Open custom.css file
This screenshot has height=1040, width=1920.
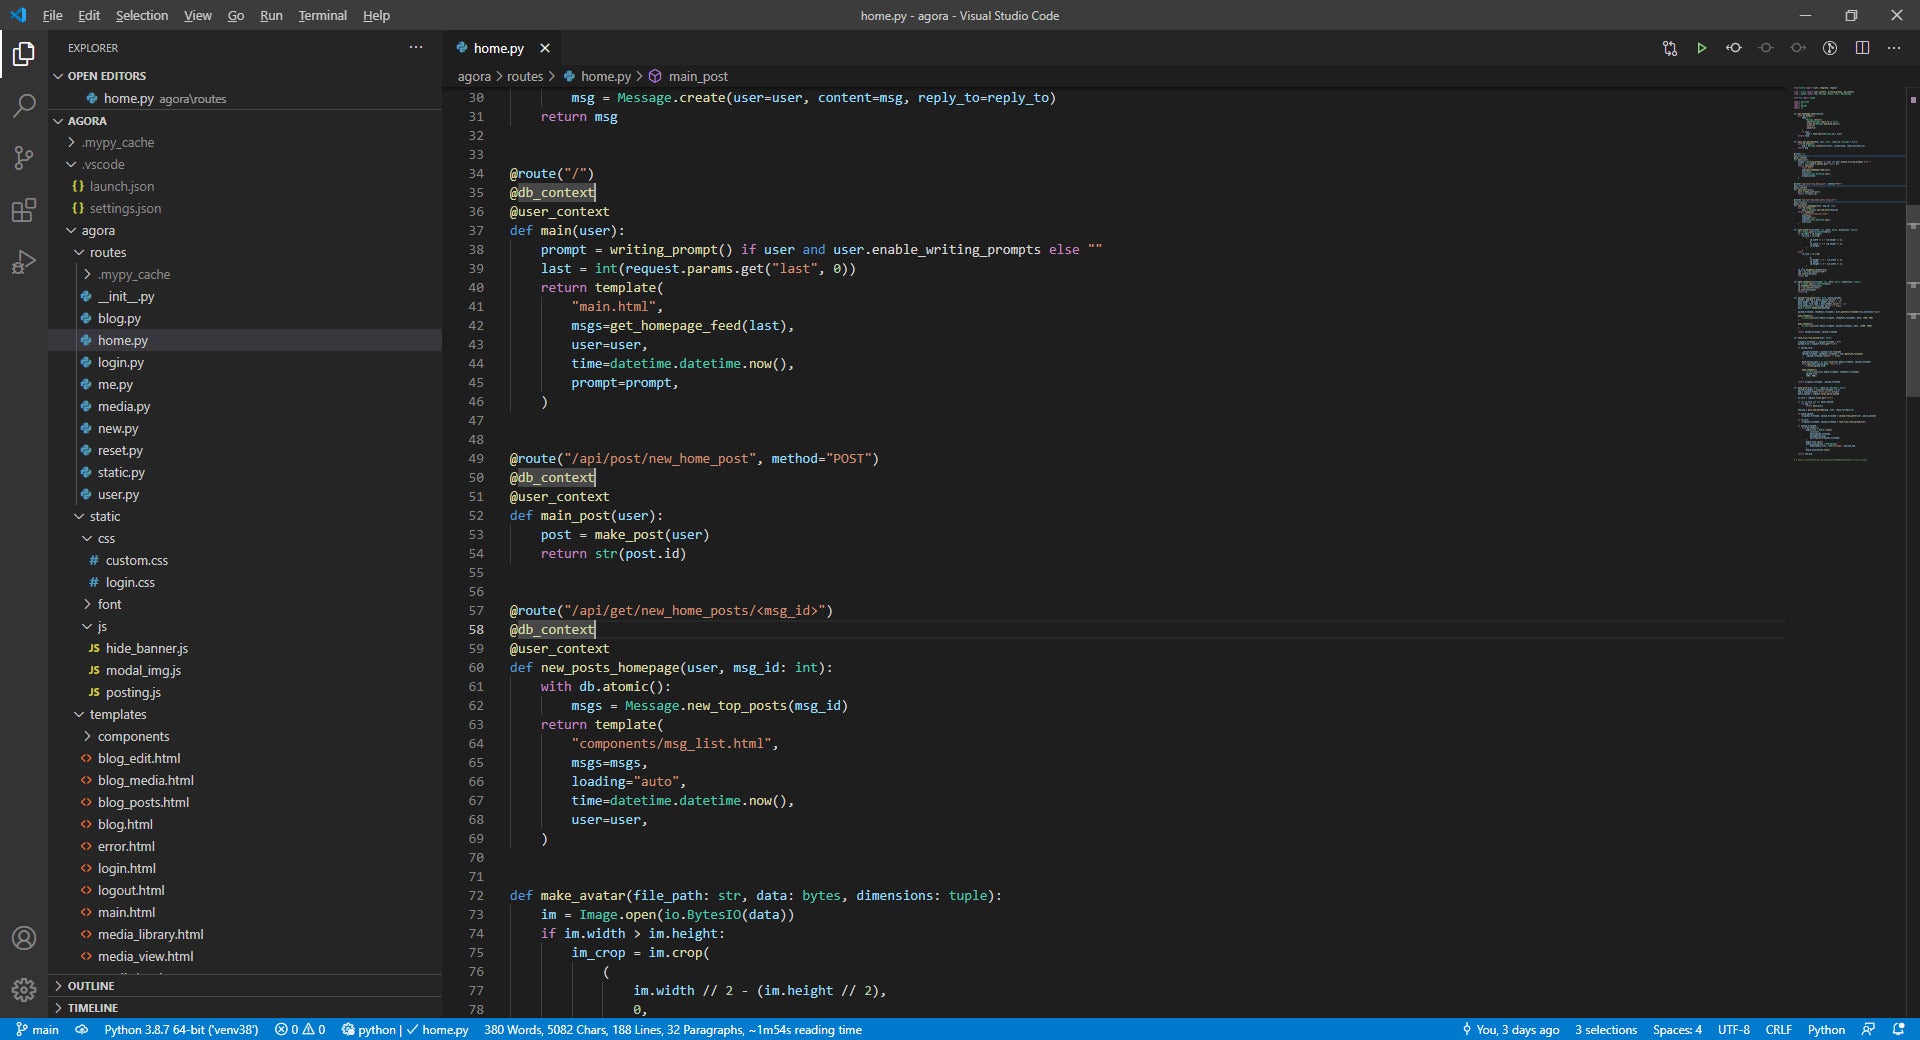(x=245, y=560)
